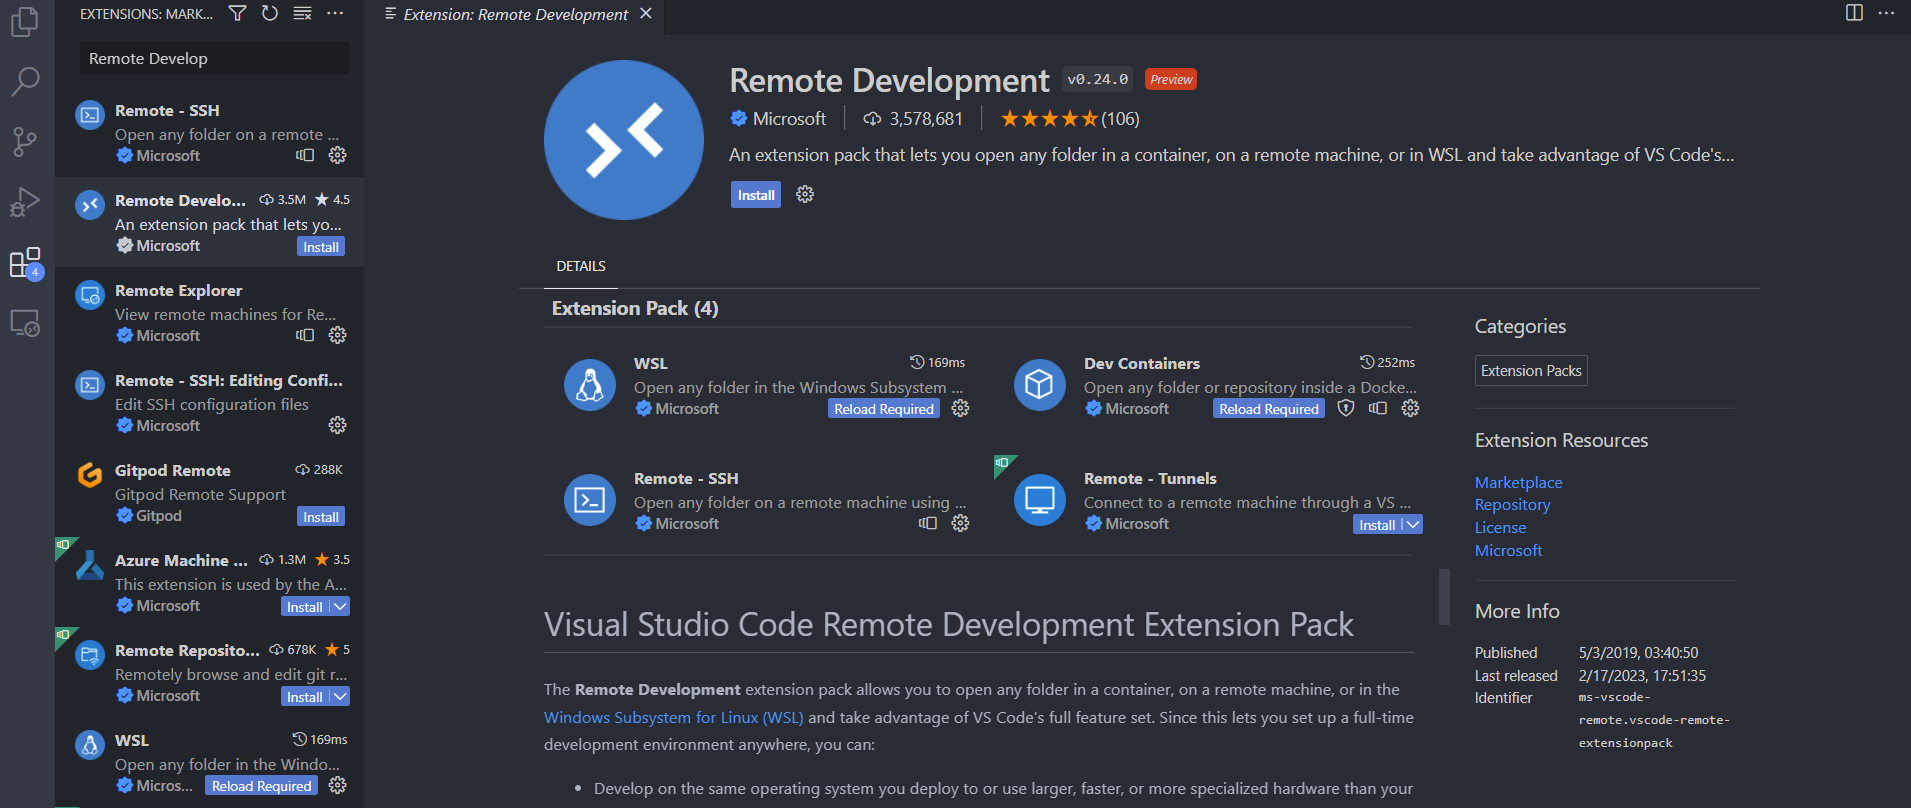
Task: Open manage gear for Remote Explorer
Action: tap(338, 335)
